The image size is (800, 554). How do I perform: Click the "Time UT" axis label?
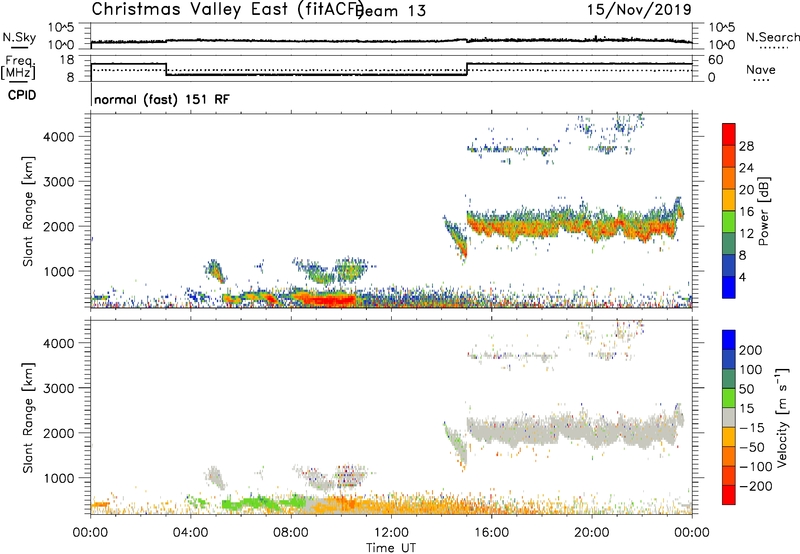click(x=391, y=547)
